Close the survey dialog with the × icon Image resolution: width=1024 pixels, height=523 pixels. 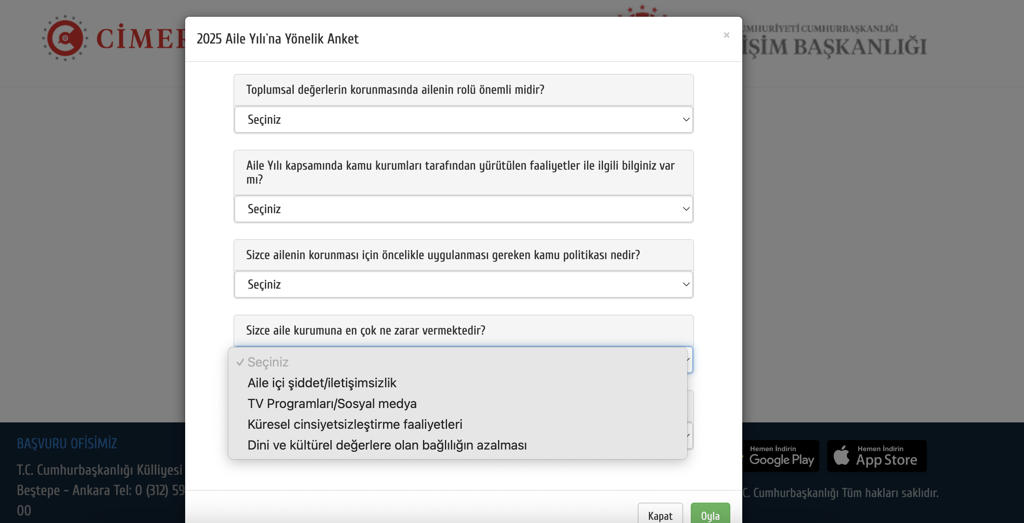(x=726, y=35)
